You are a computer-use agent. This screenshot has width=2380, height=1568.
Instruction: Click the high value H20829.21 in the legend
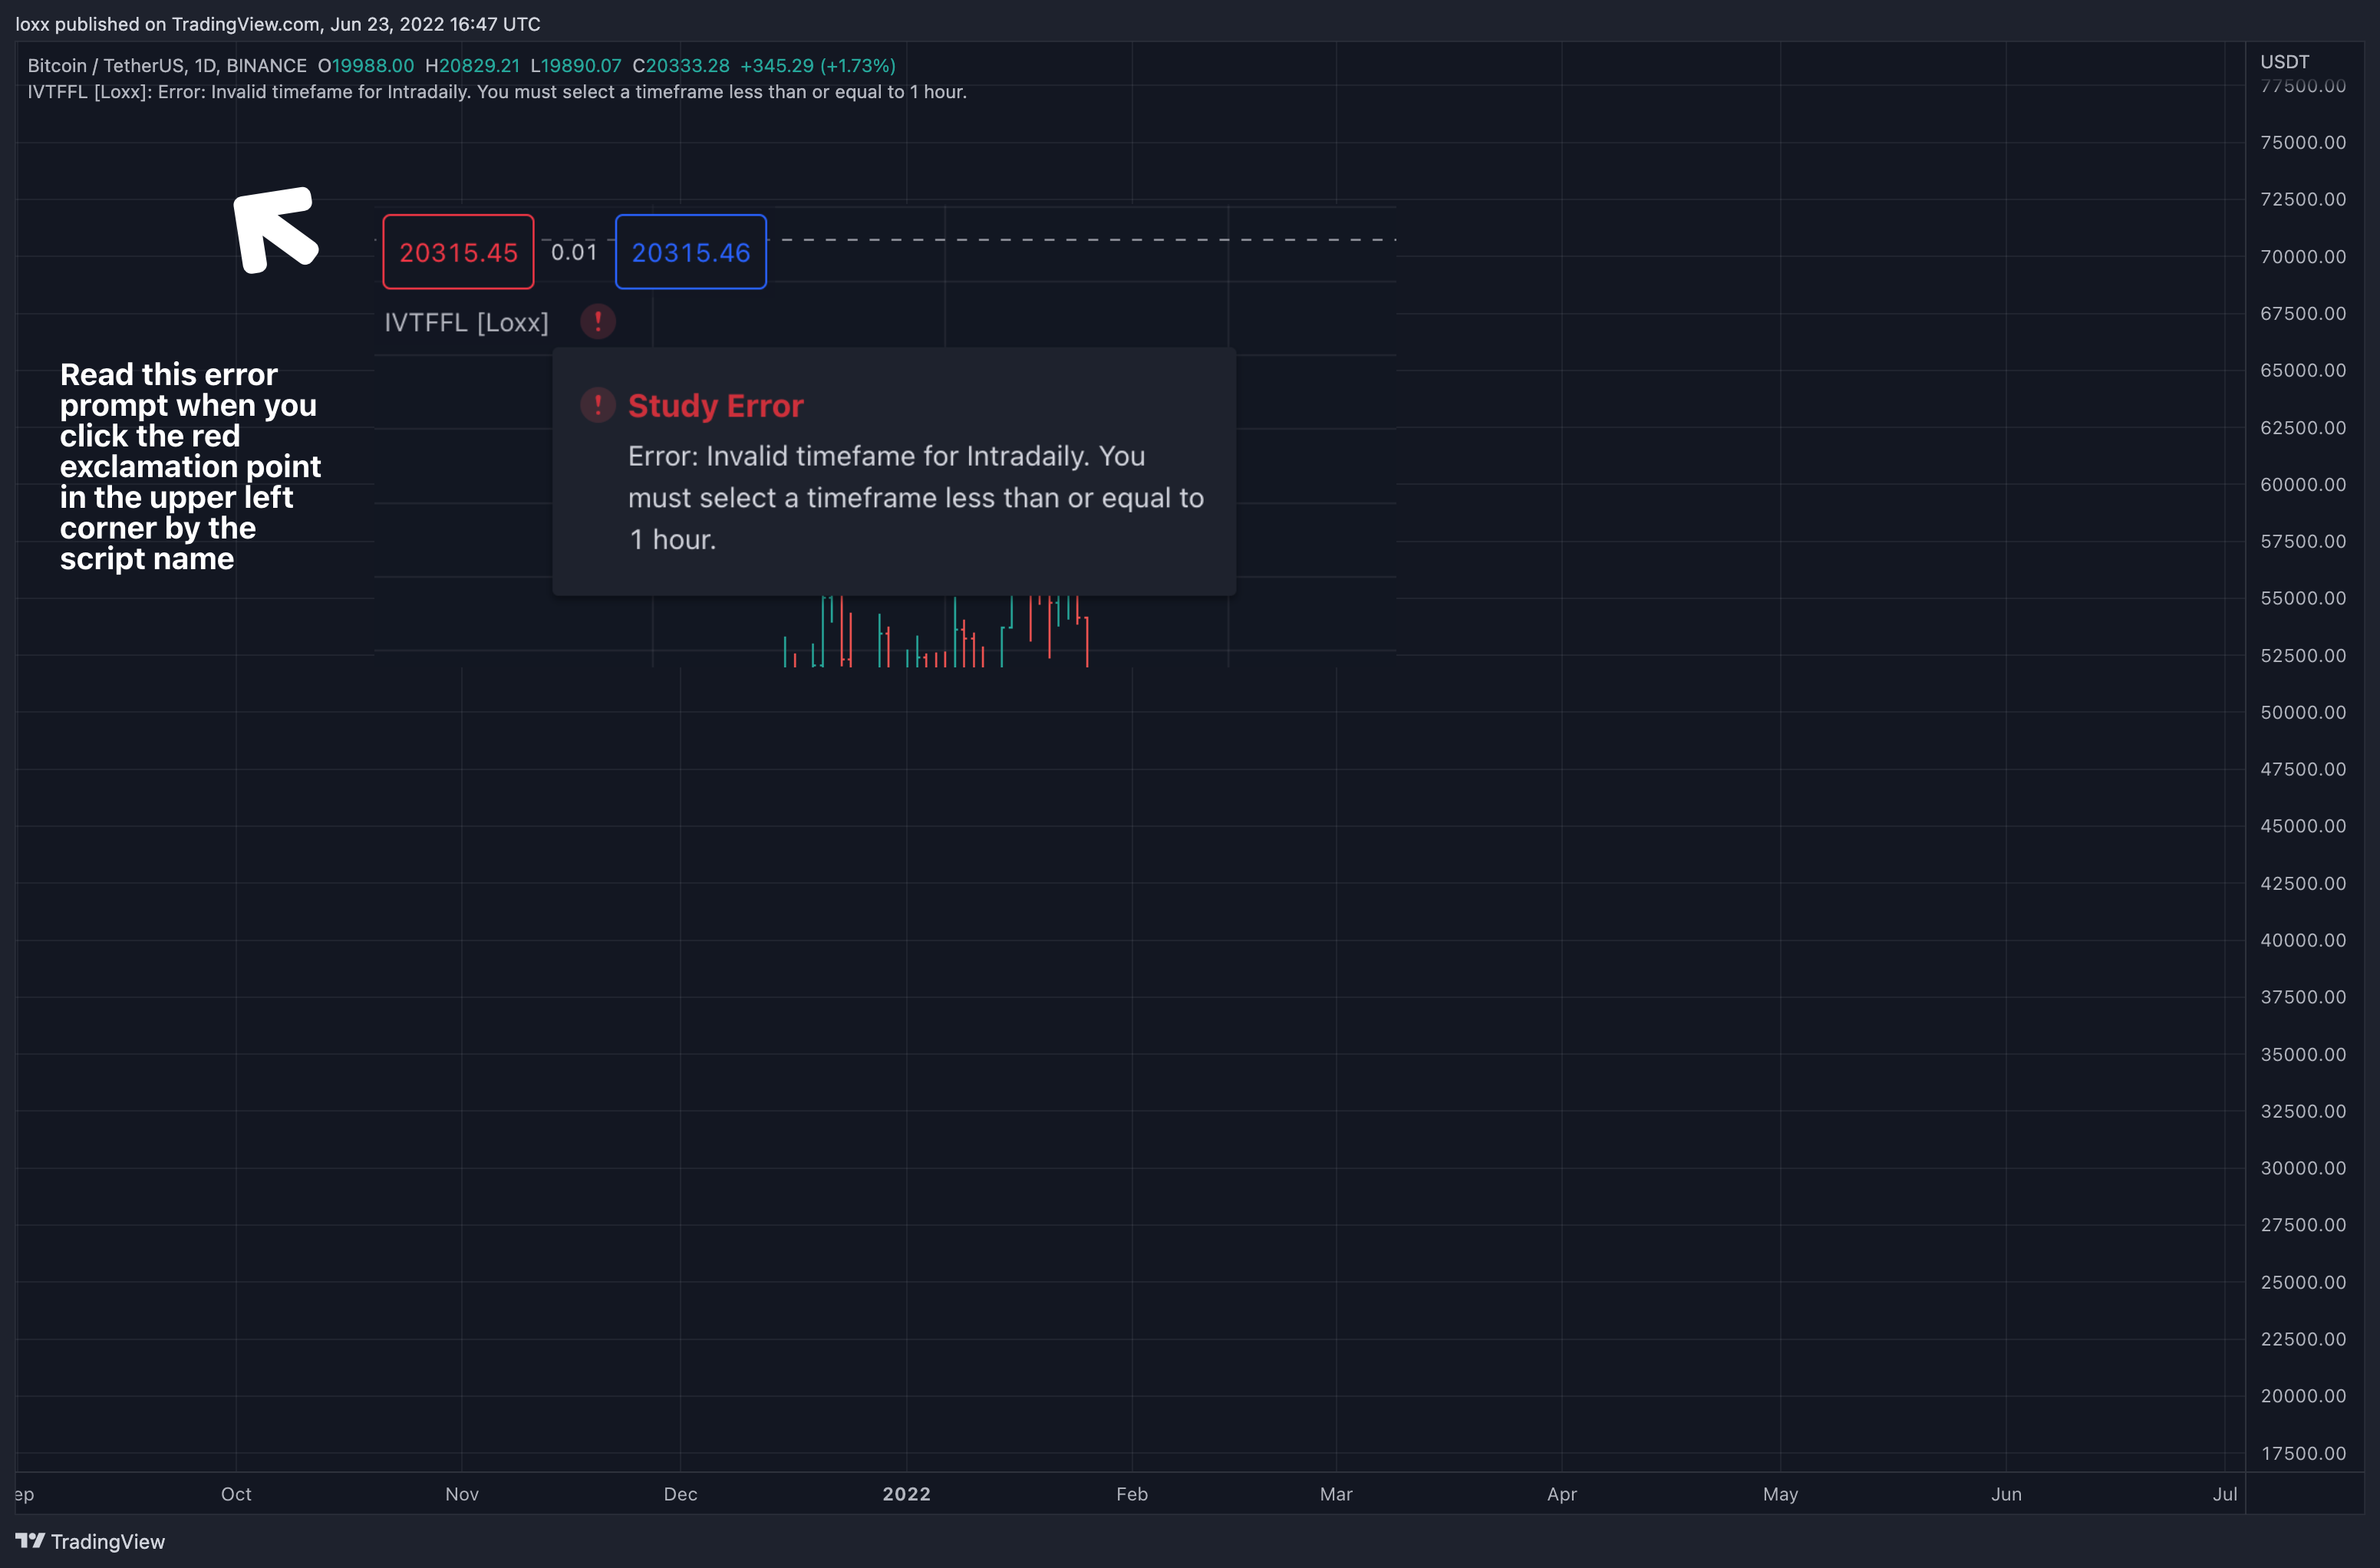click(472, 66)
